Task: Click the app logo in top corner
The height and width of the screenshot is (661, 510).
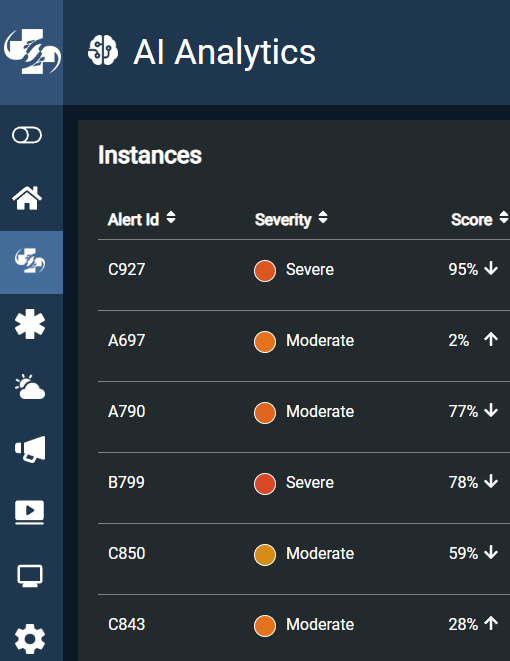Action: pyautogui.click(x=32, y=51)
